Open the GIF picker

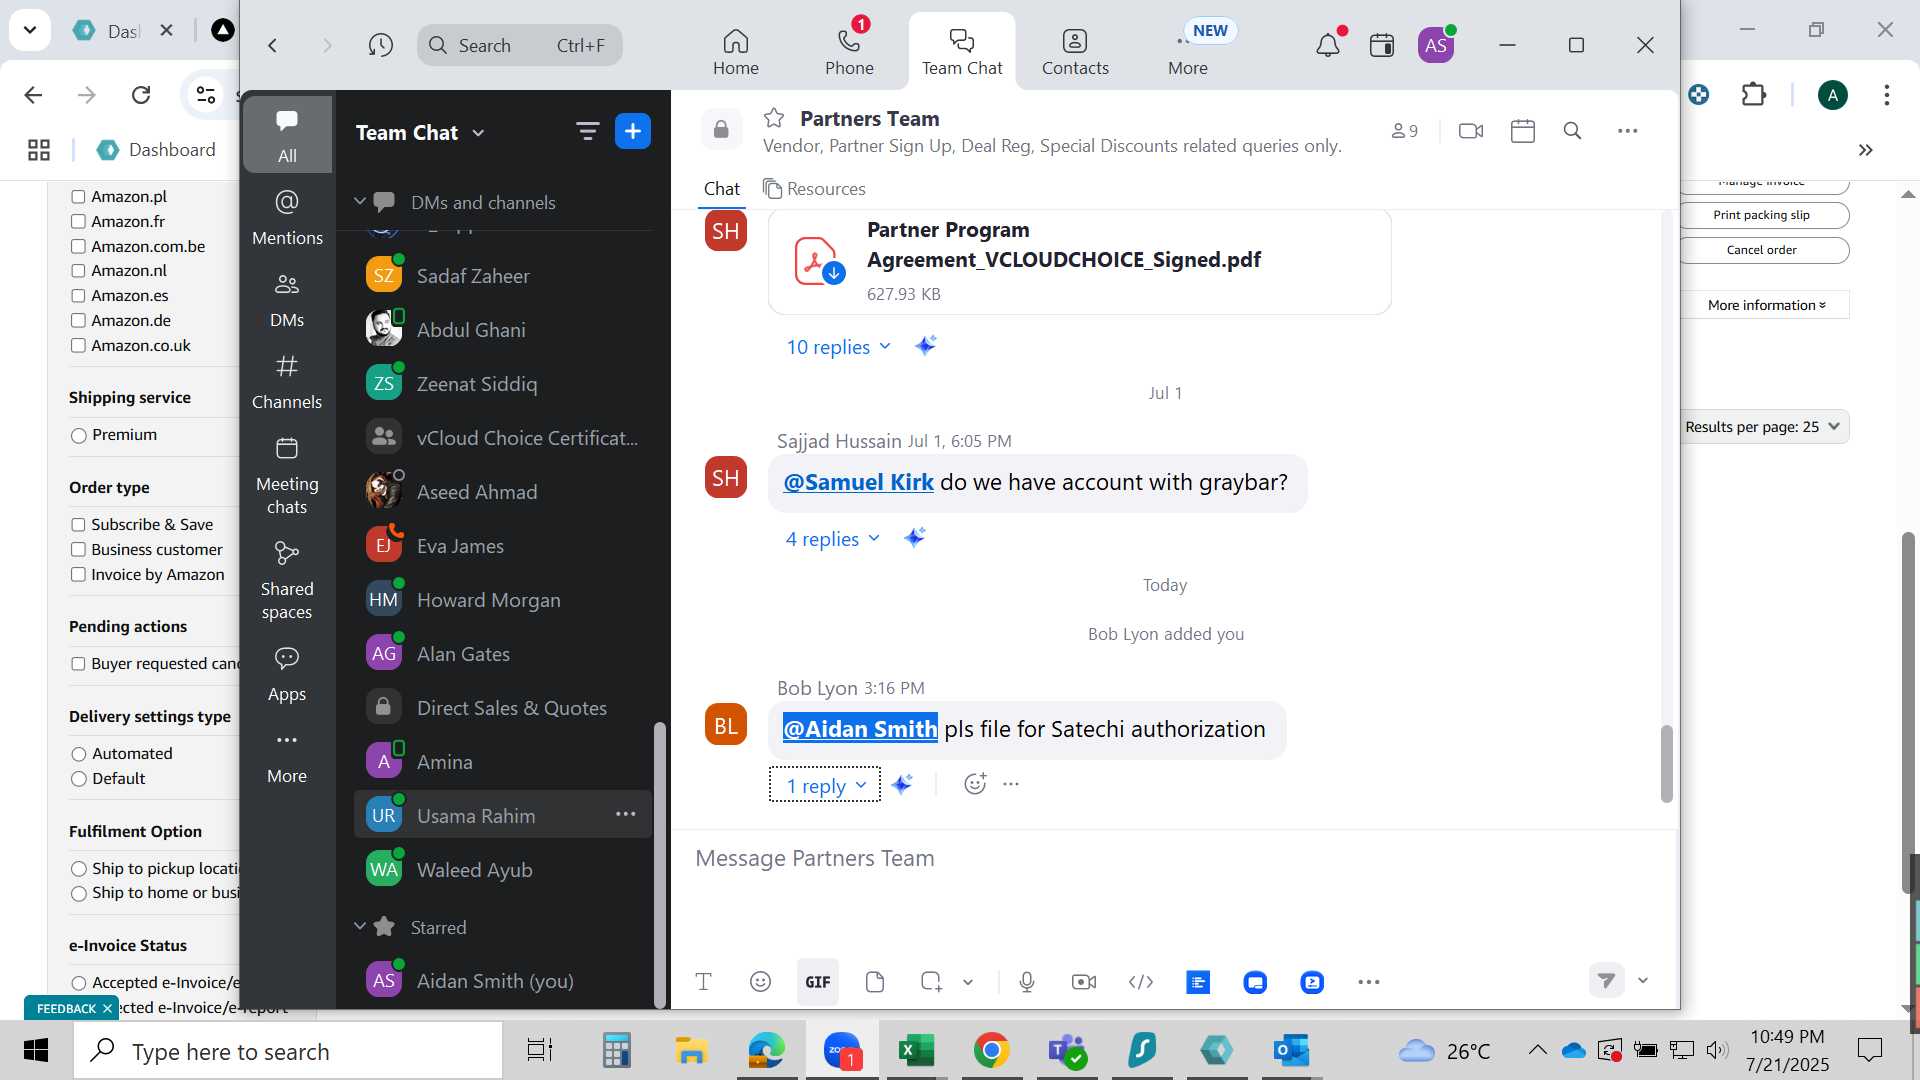coord(818,982)
